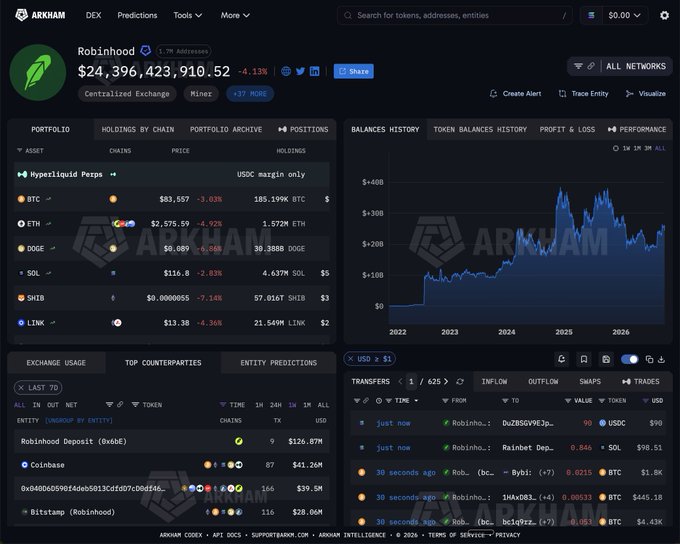
Task: Open the INFLOW transfers tab
Action: (x=494, y=381)
